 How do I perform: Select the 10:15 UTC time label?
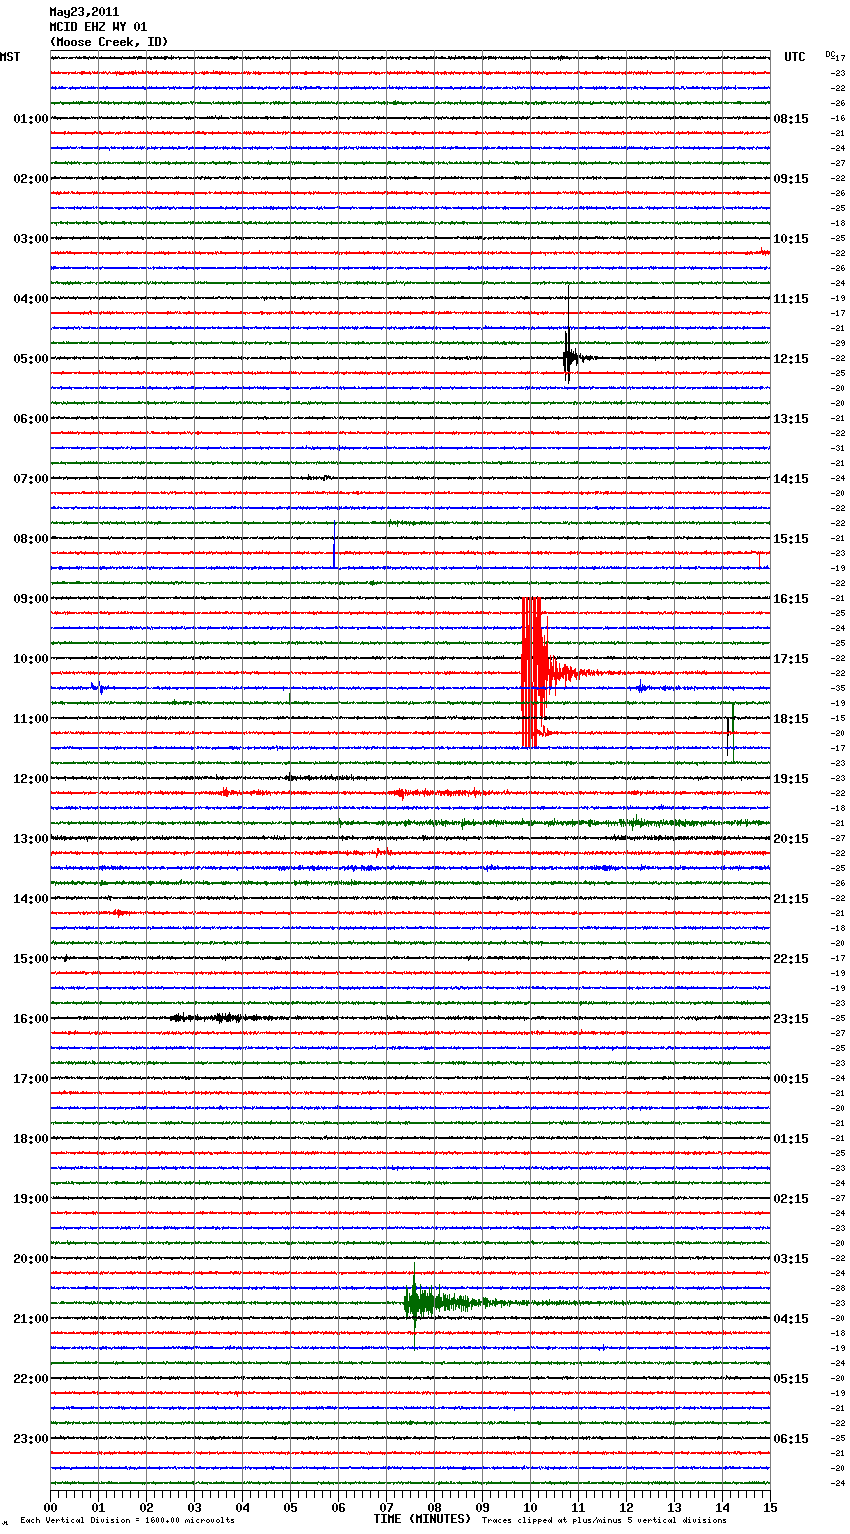point(791,239)
